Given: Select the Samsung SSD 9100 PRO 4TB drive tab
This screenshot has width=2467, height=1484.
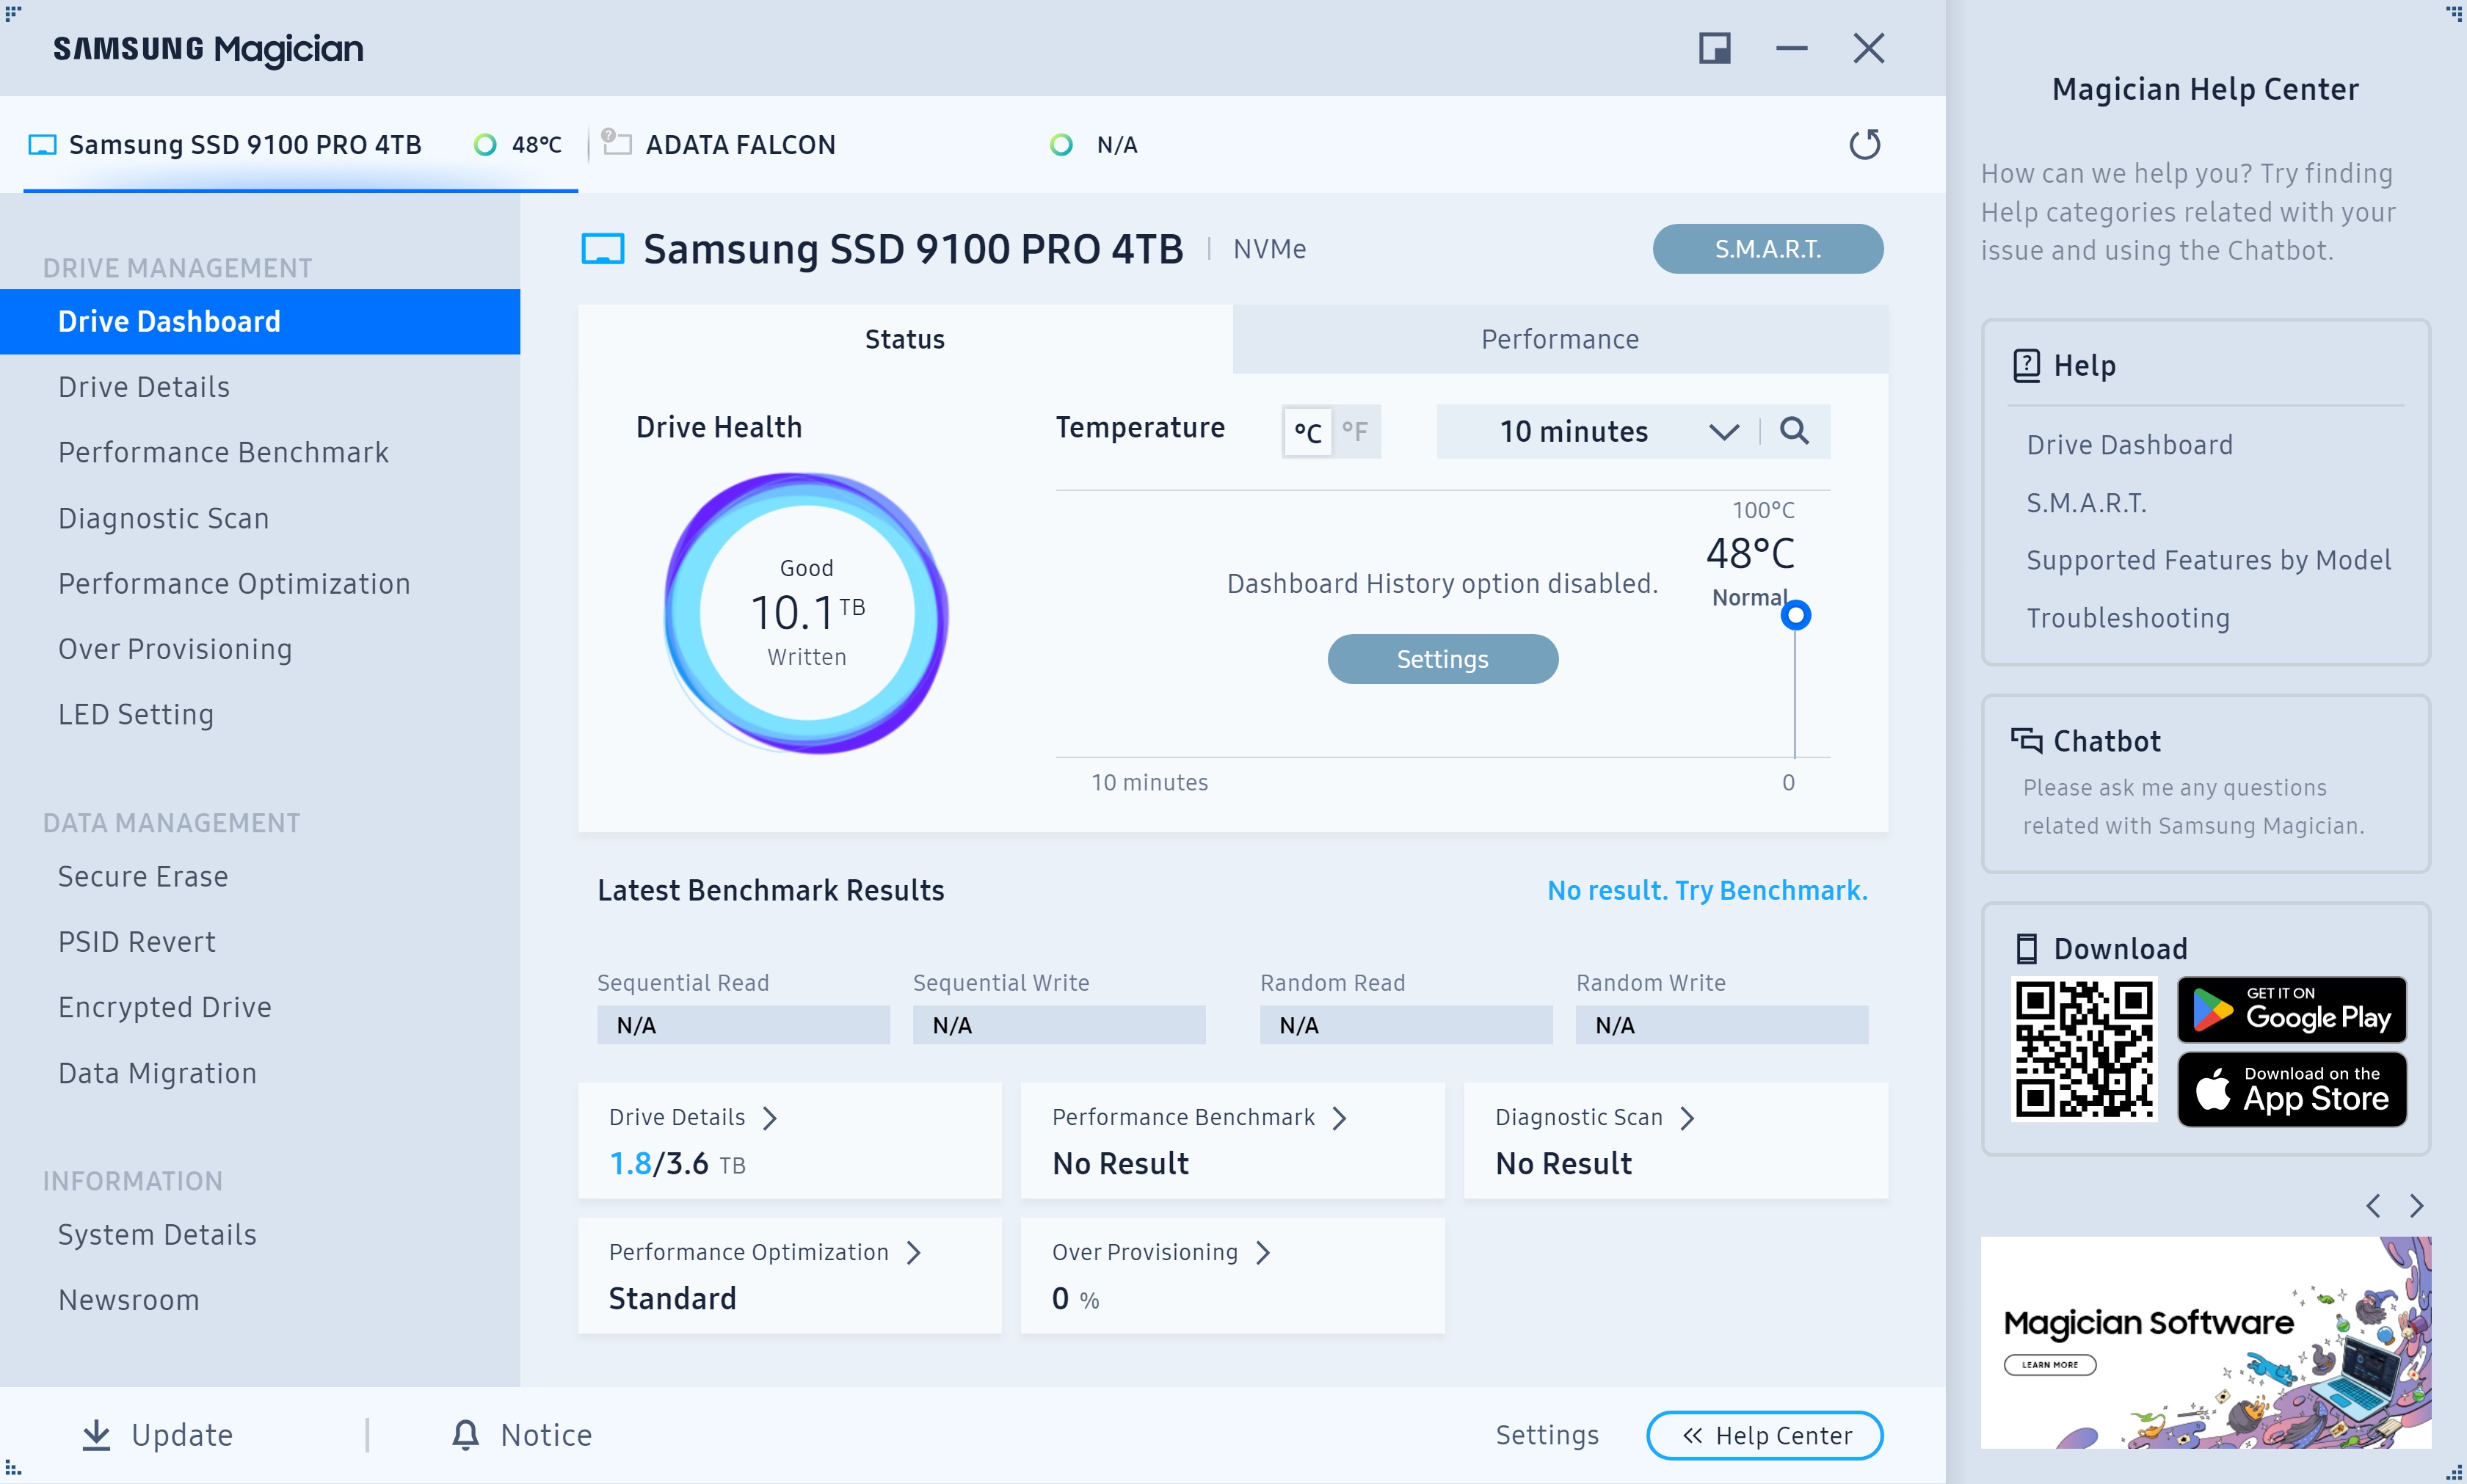Looking at the screenshot, I should click(x=300, y=145).
